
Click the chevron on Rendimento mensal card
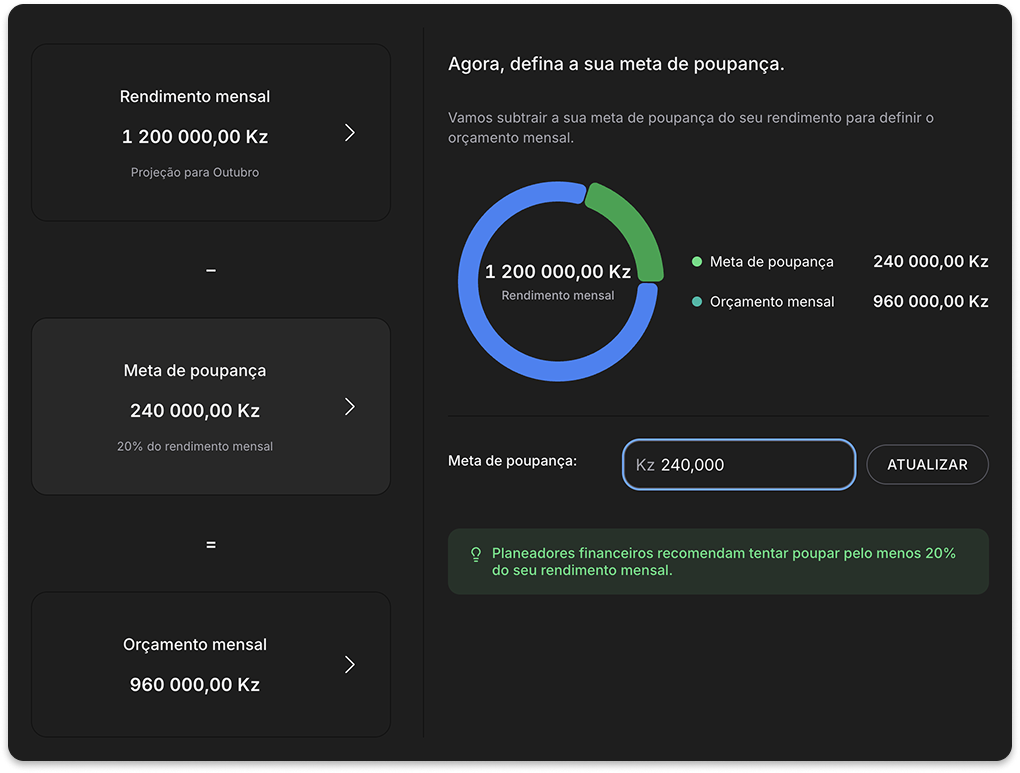349,133
